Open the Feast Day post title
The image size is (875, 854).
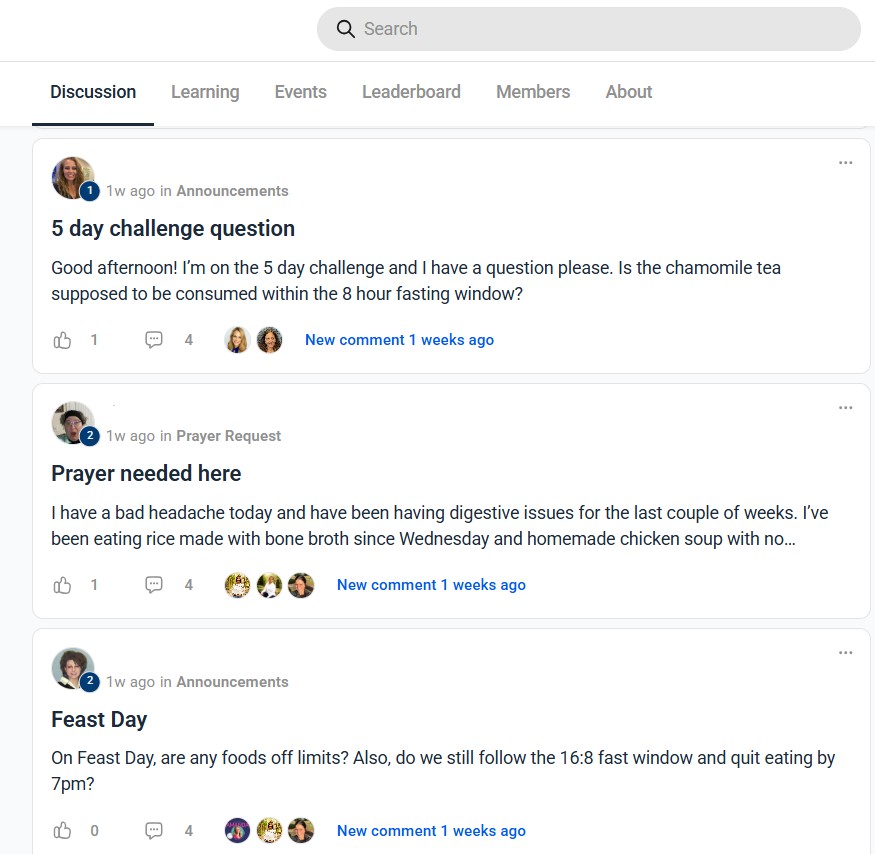click(99, 719)
